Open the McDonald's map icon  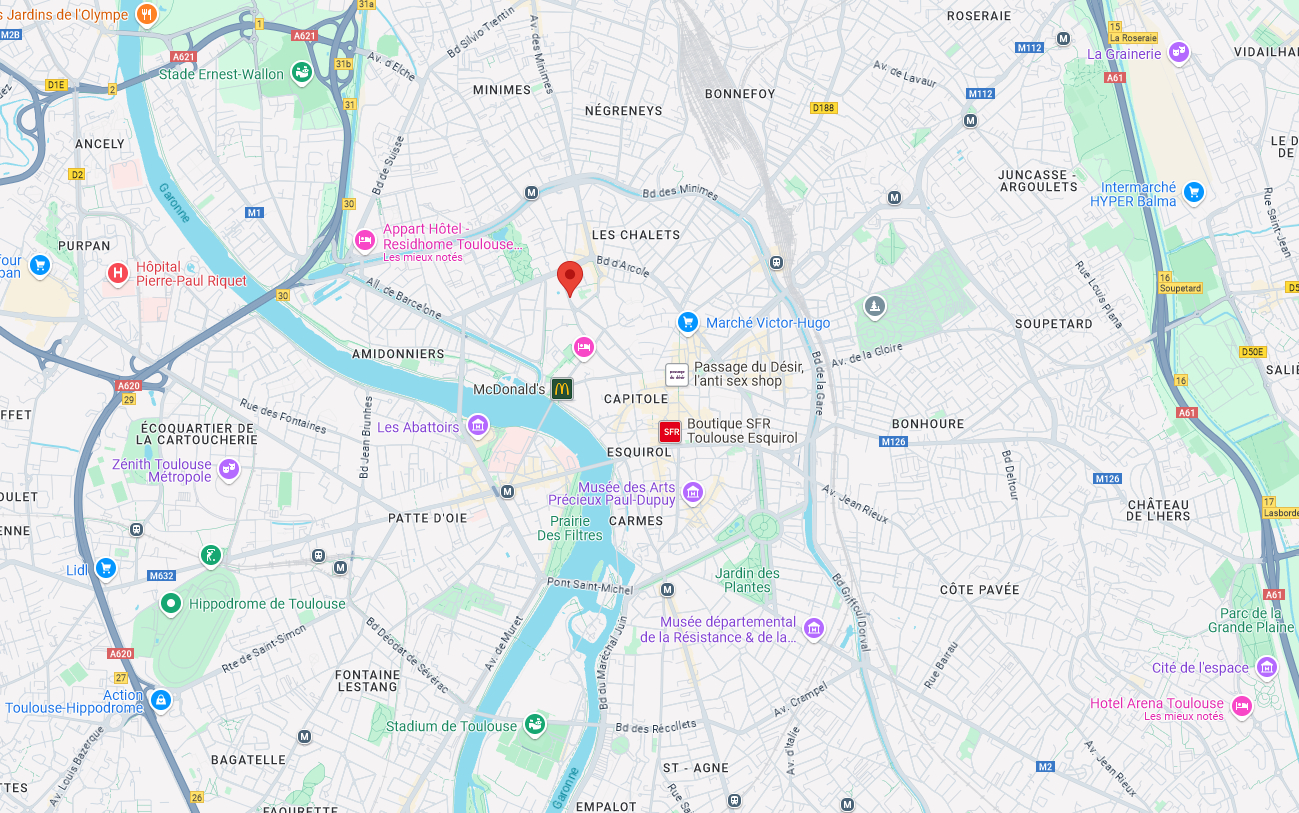click(562, 389)
